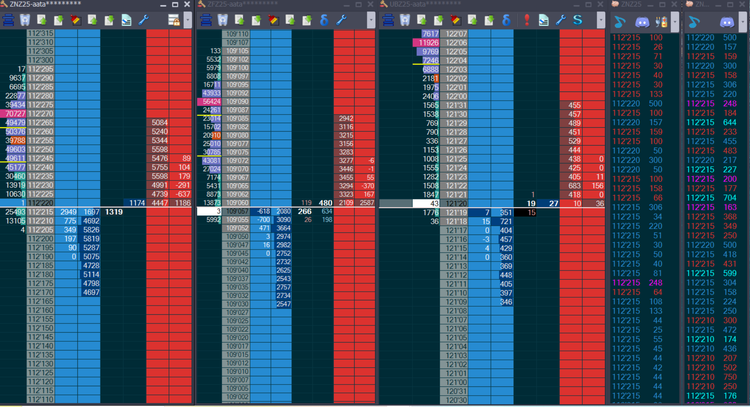Click 112'210 750 row in rightmost tape

tap(716, 377)
